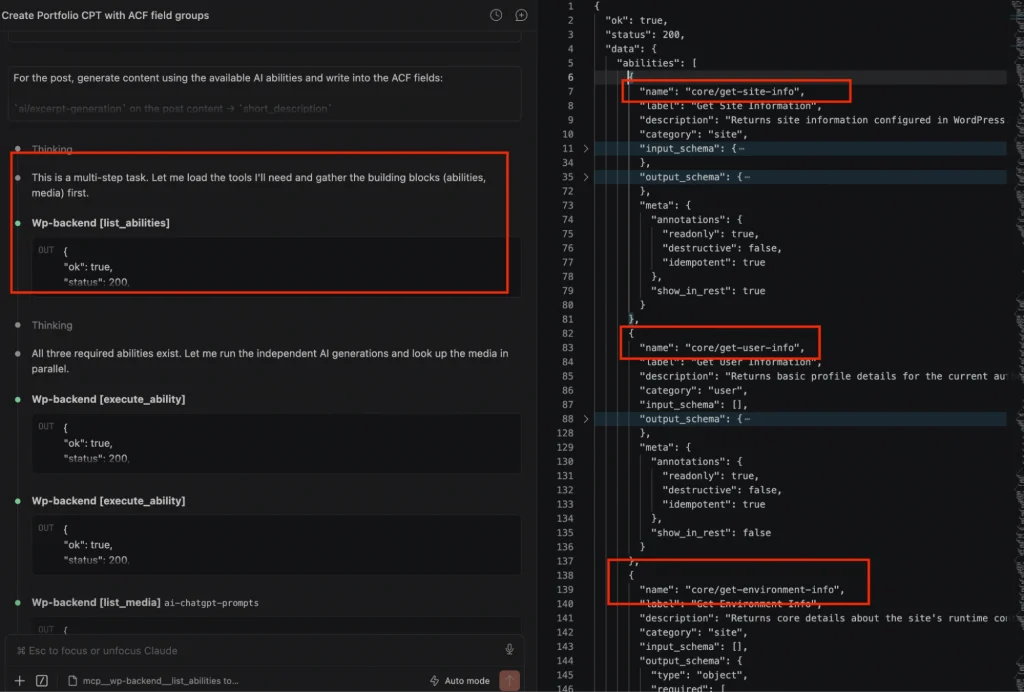Click line number 82 in the gutter

click(x=568, y=334)
